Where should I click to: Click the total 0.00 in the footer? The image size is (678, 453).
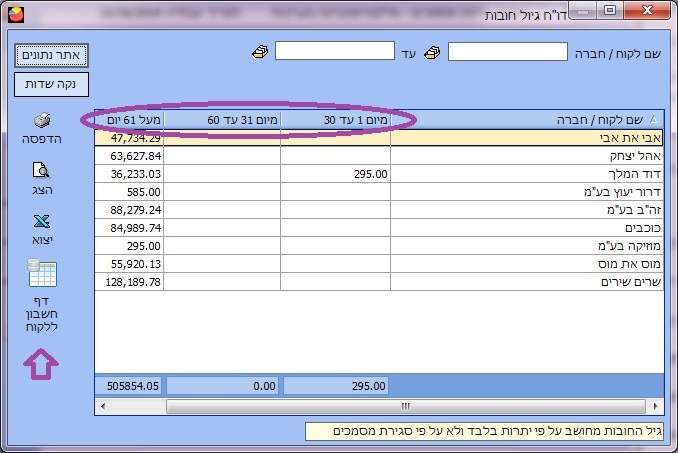222,386
